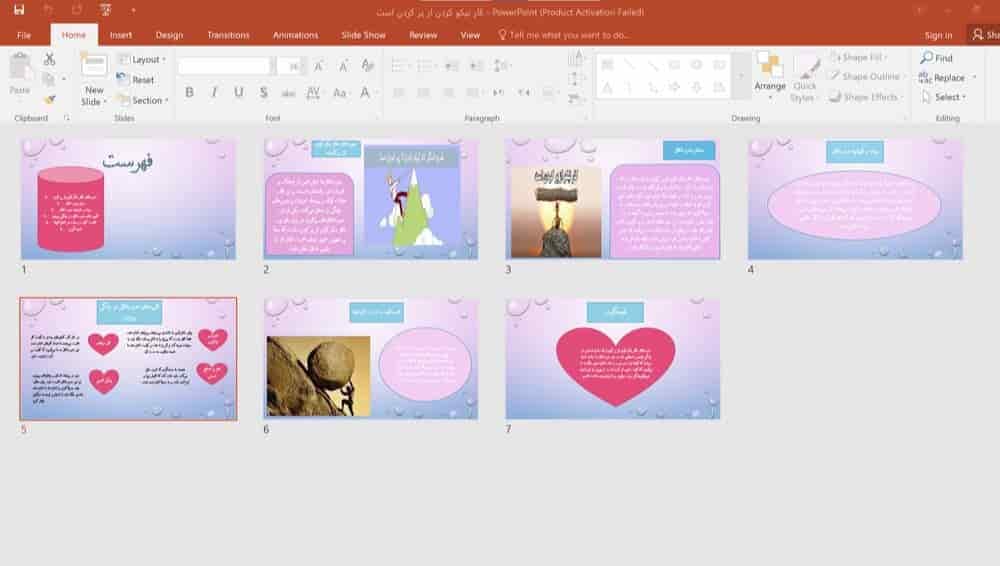Click the Reset slide button
Image resolution: width=1000 pixels, height=566 pixels.
coord(136,80)
